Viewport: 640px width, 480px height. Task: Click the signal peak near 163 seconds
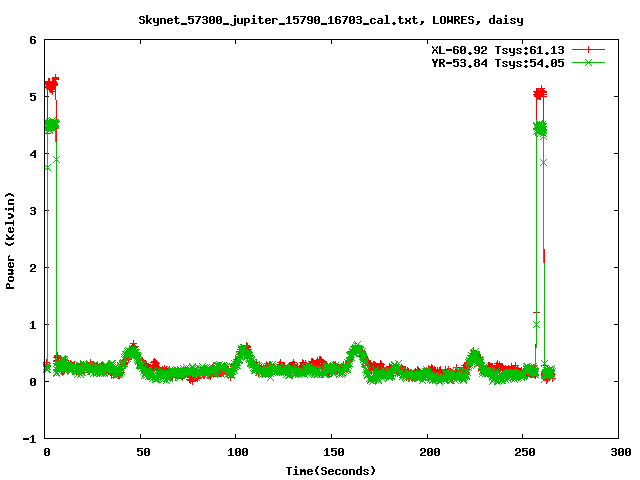357,351
